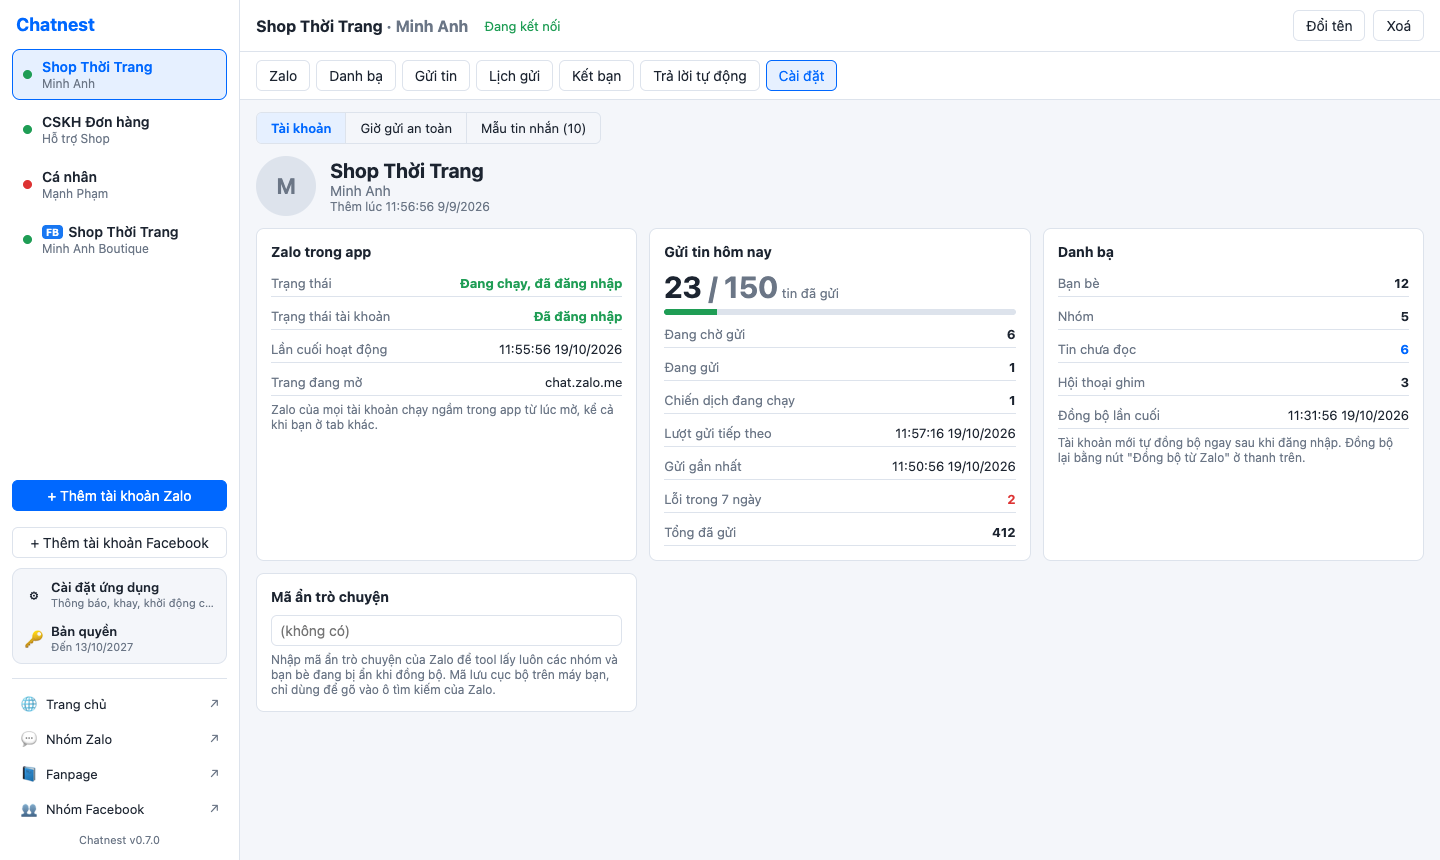This screenshot has height=860, width=1440.
Task: Click the Mã ẩn trò chuyện input field
Action: pyautogui.click(x=446, y=631)
